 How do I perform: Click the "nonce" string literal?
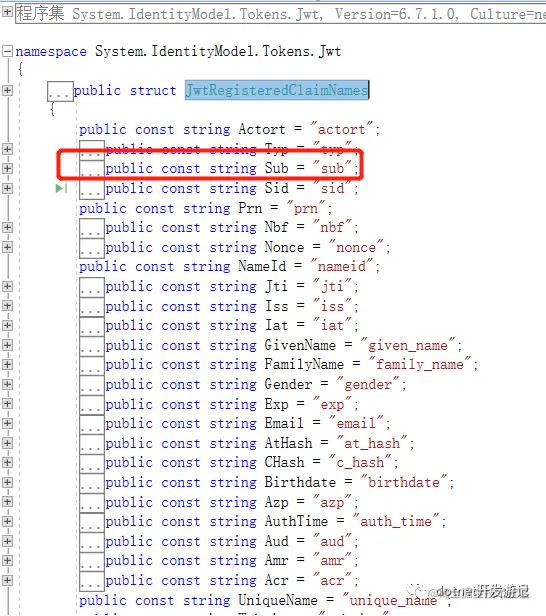coord(356,248)
